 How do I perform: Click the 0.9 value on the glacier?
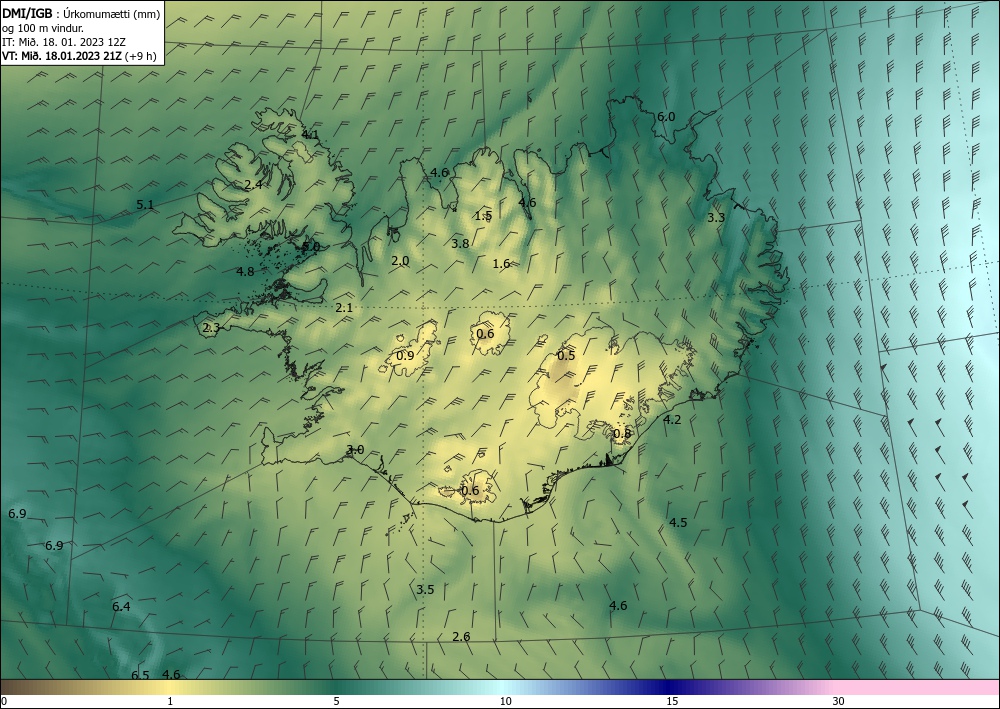coord(405,356)
